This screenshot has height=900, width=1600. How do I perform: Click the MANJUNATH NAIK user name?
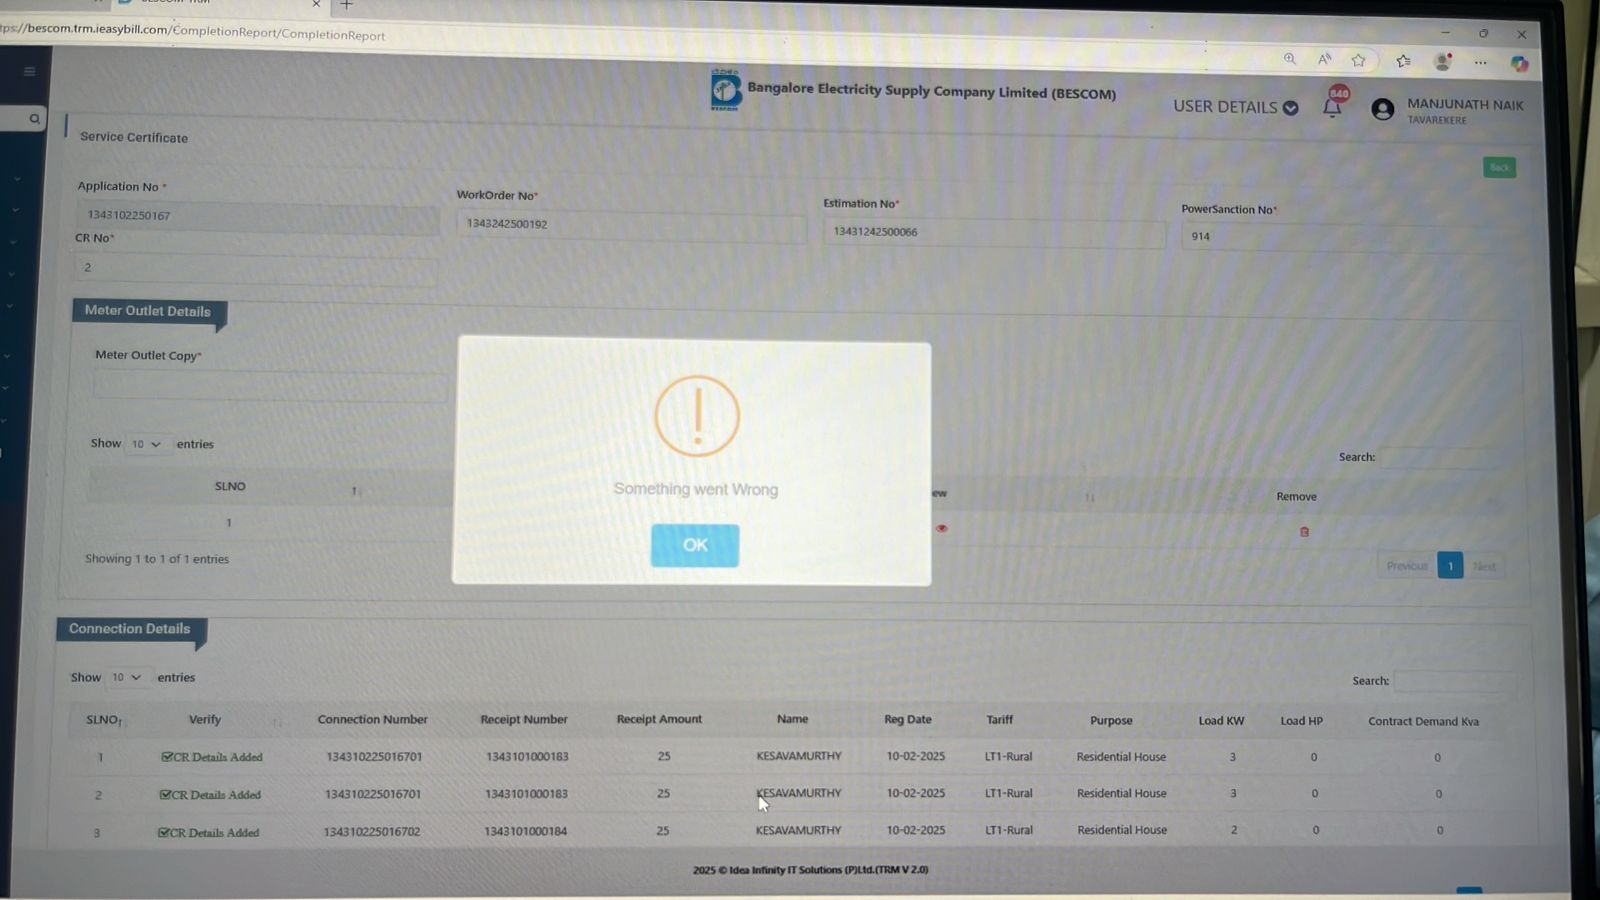1465,105
